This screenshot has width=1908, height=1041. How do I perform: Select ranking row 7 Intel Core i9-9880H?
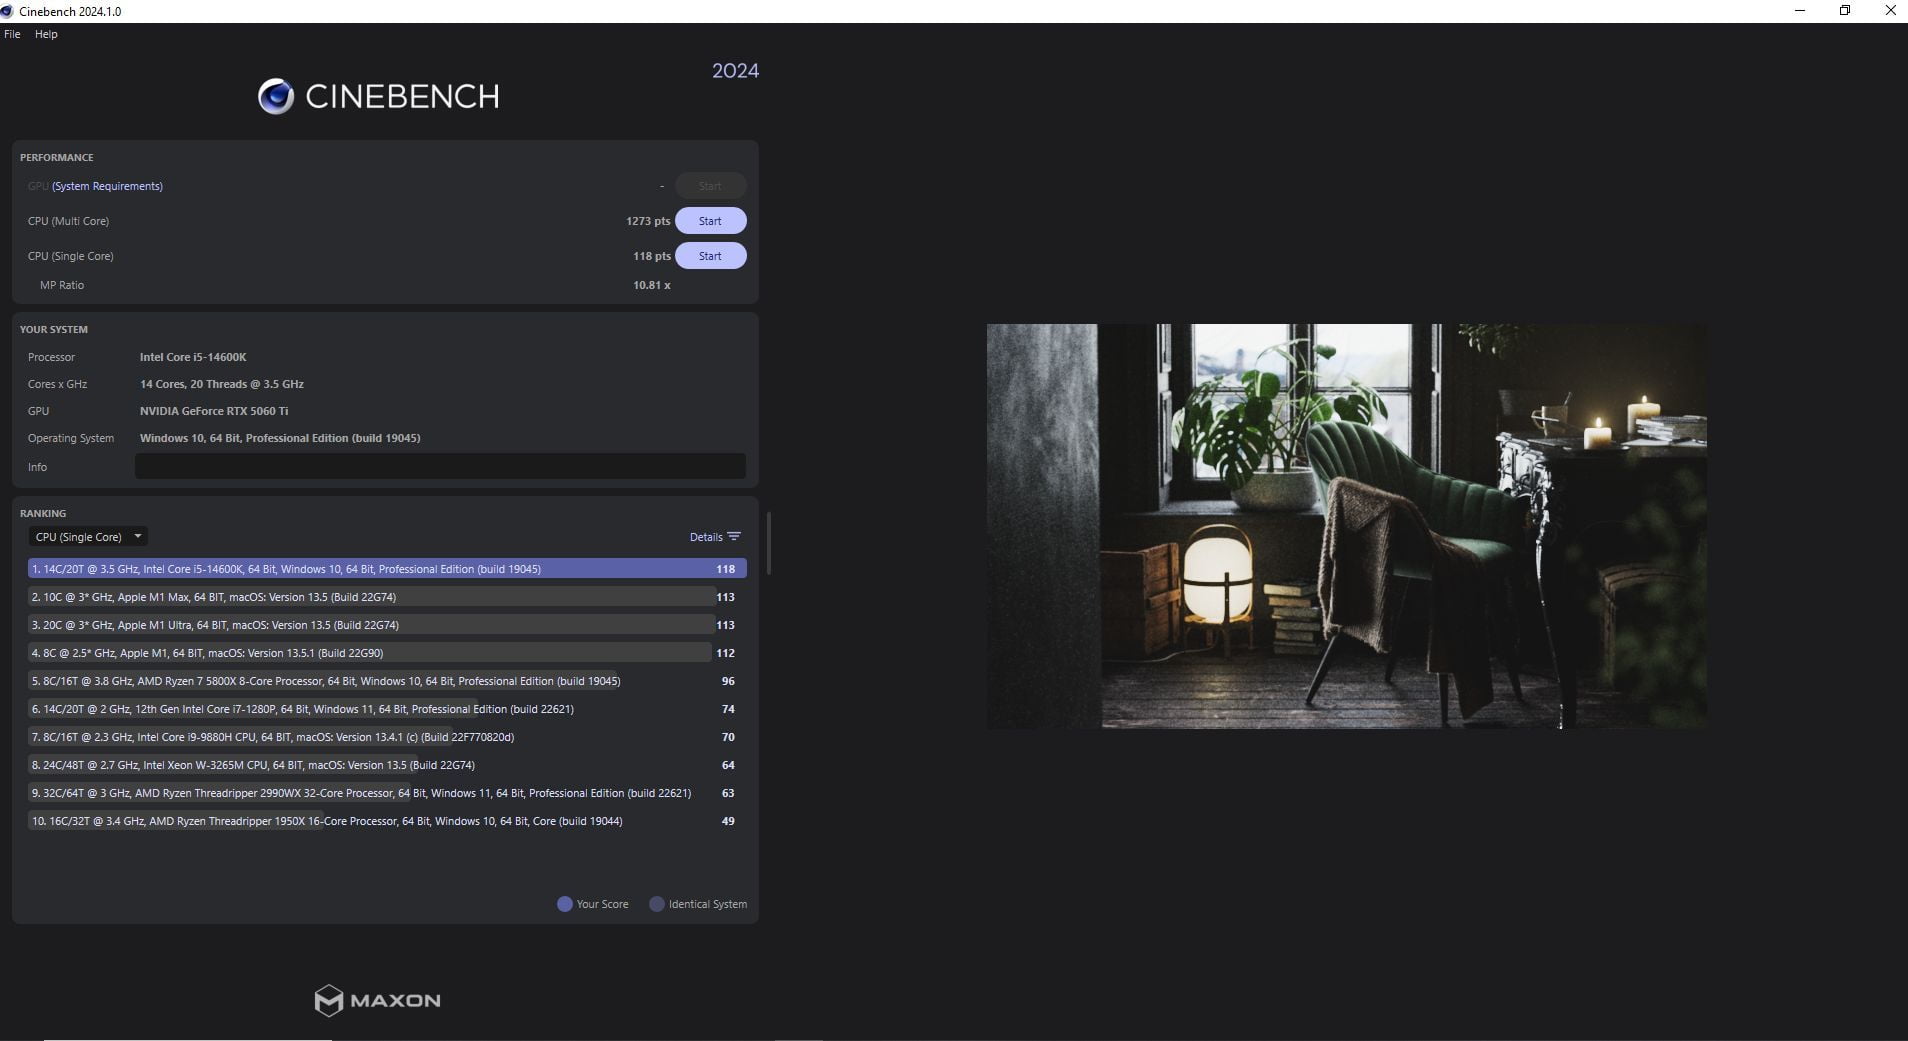tap(387, 737)
